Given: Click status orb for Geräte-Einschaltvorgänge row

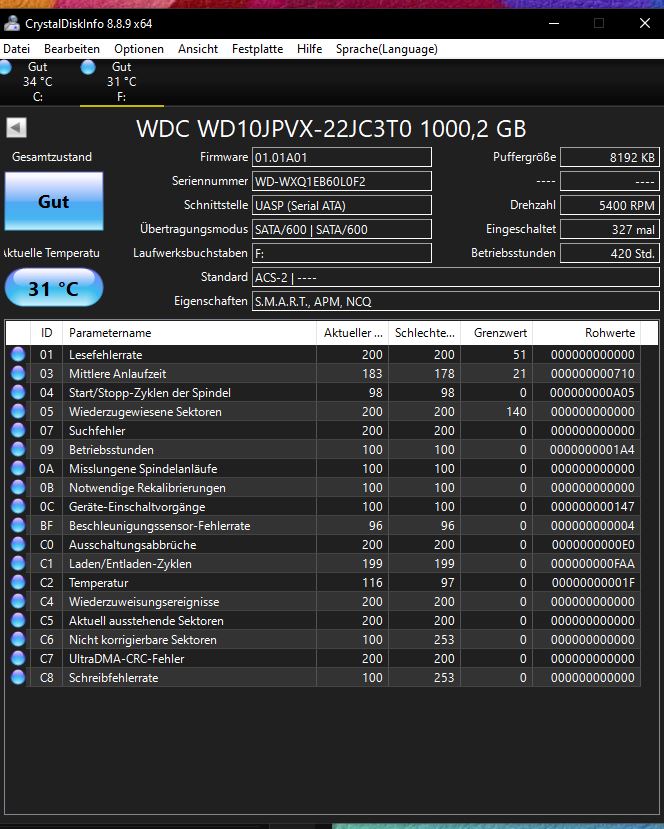Looking at the screenshot, I should click(x=18, y=506).
